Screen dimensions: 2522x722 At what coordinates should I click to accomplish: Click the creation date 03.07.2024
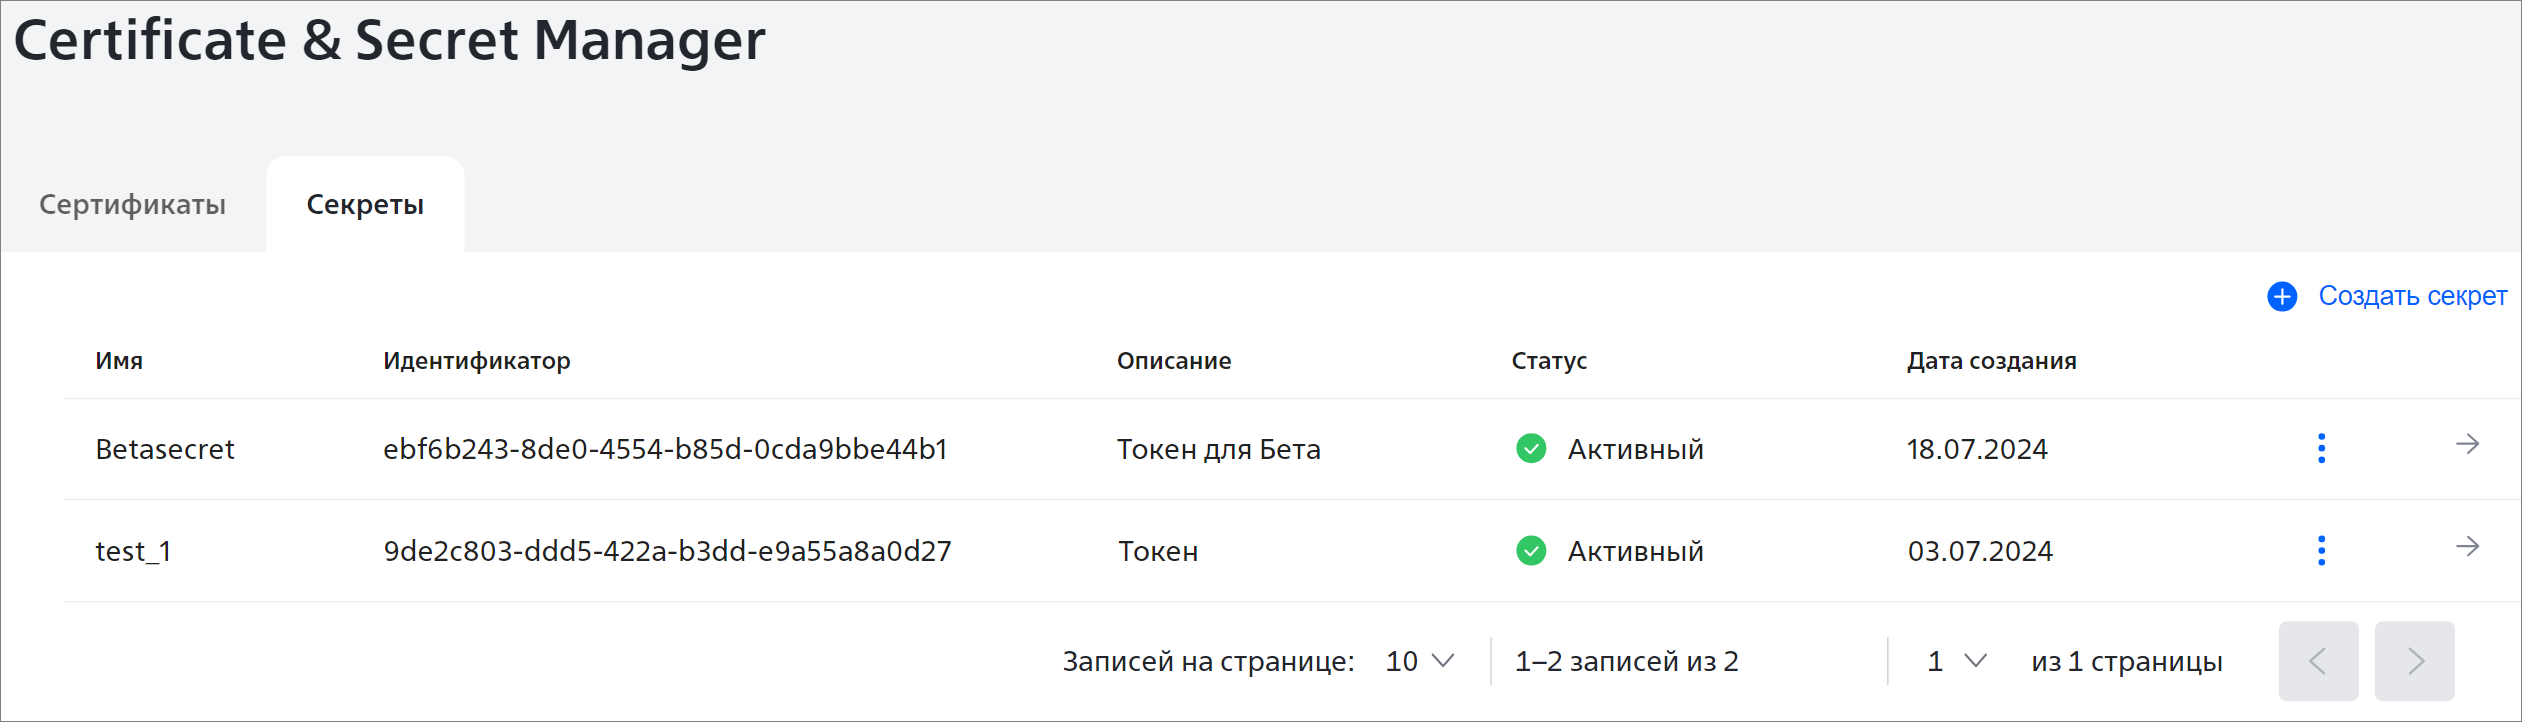click(1979, 551)
